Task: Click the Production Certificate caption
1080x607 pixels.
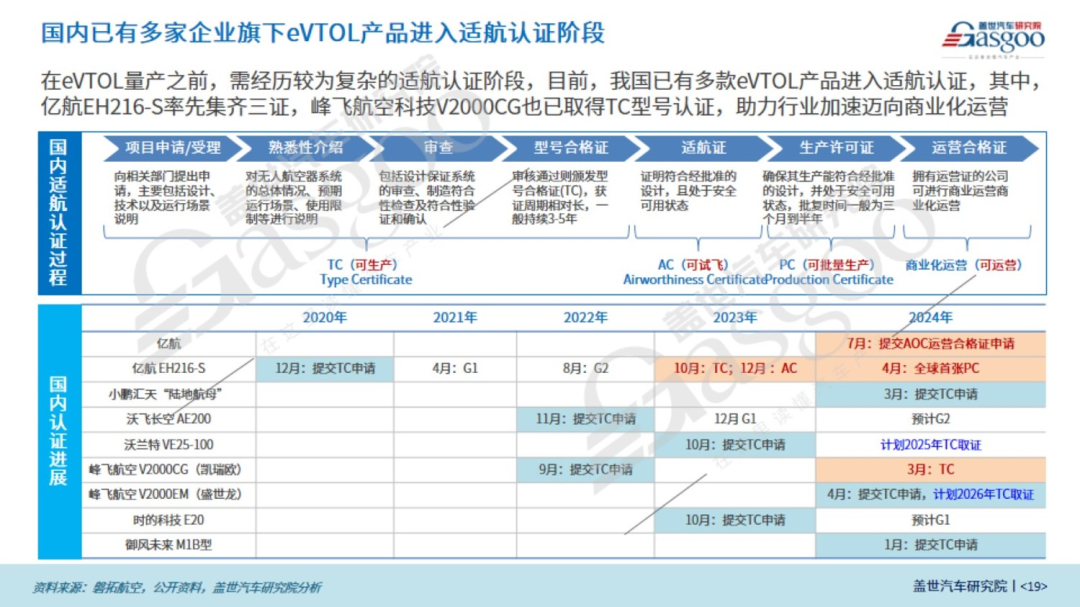Action: 829,280
